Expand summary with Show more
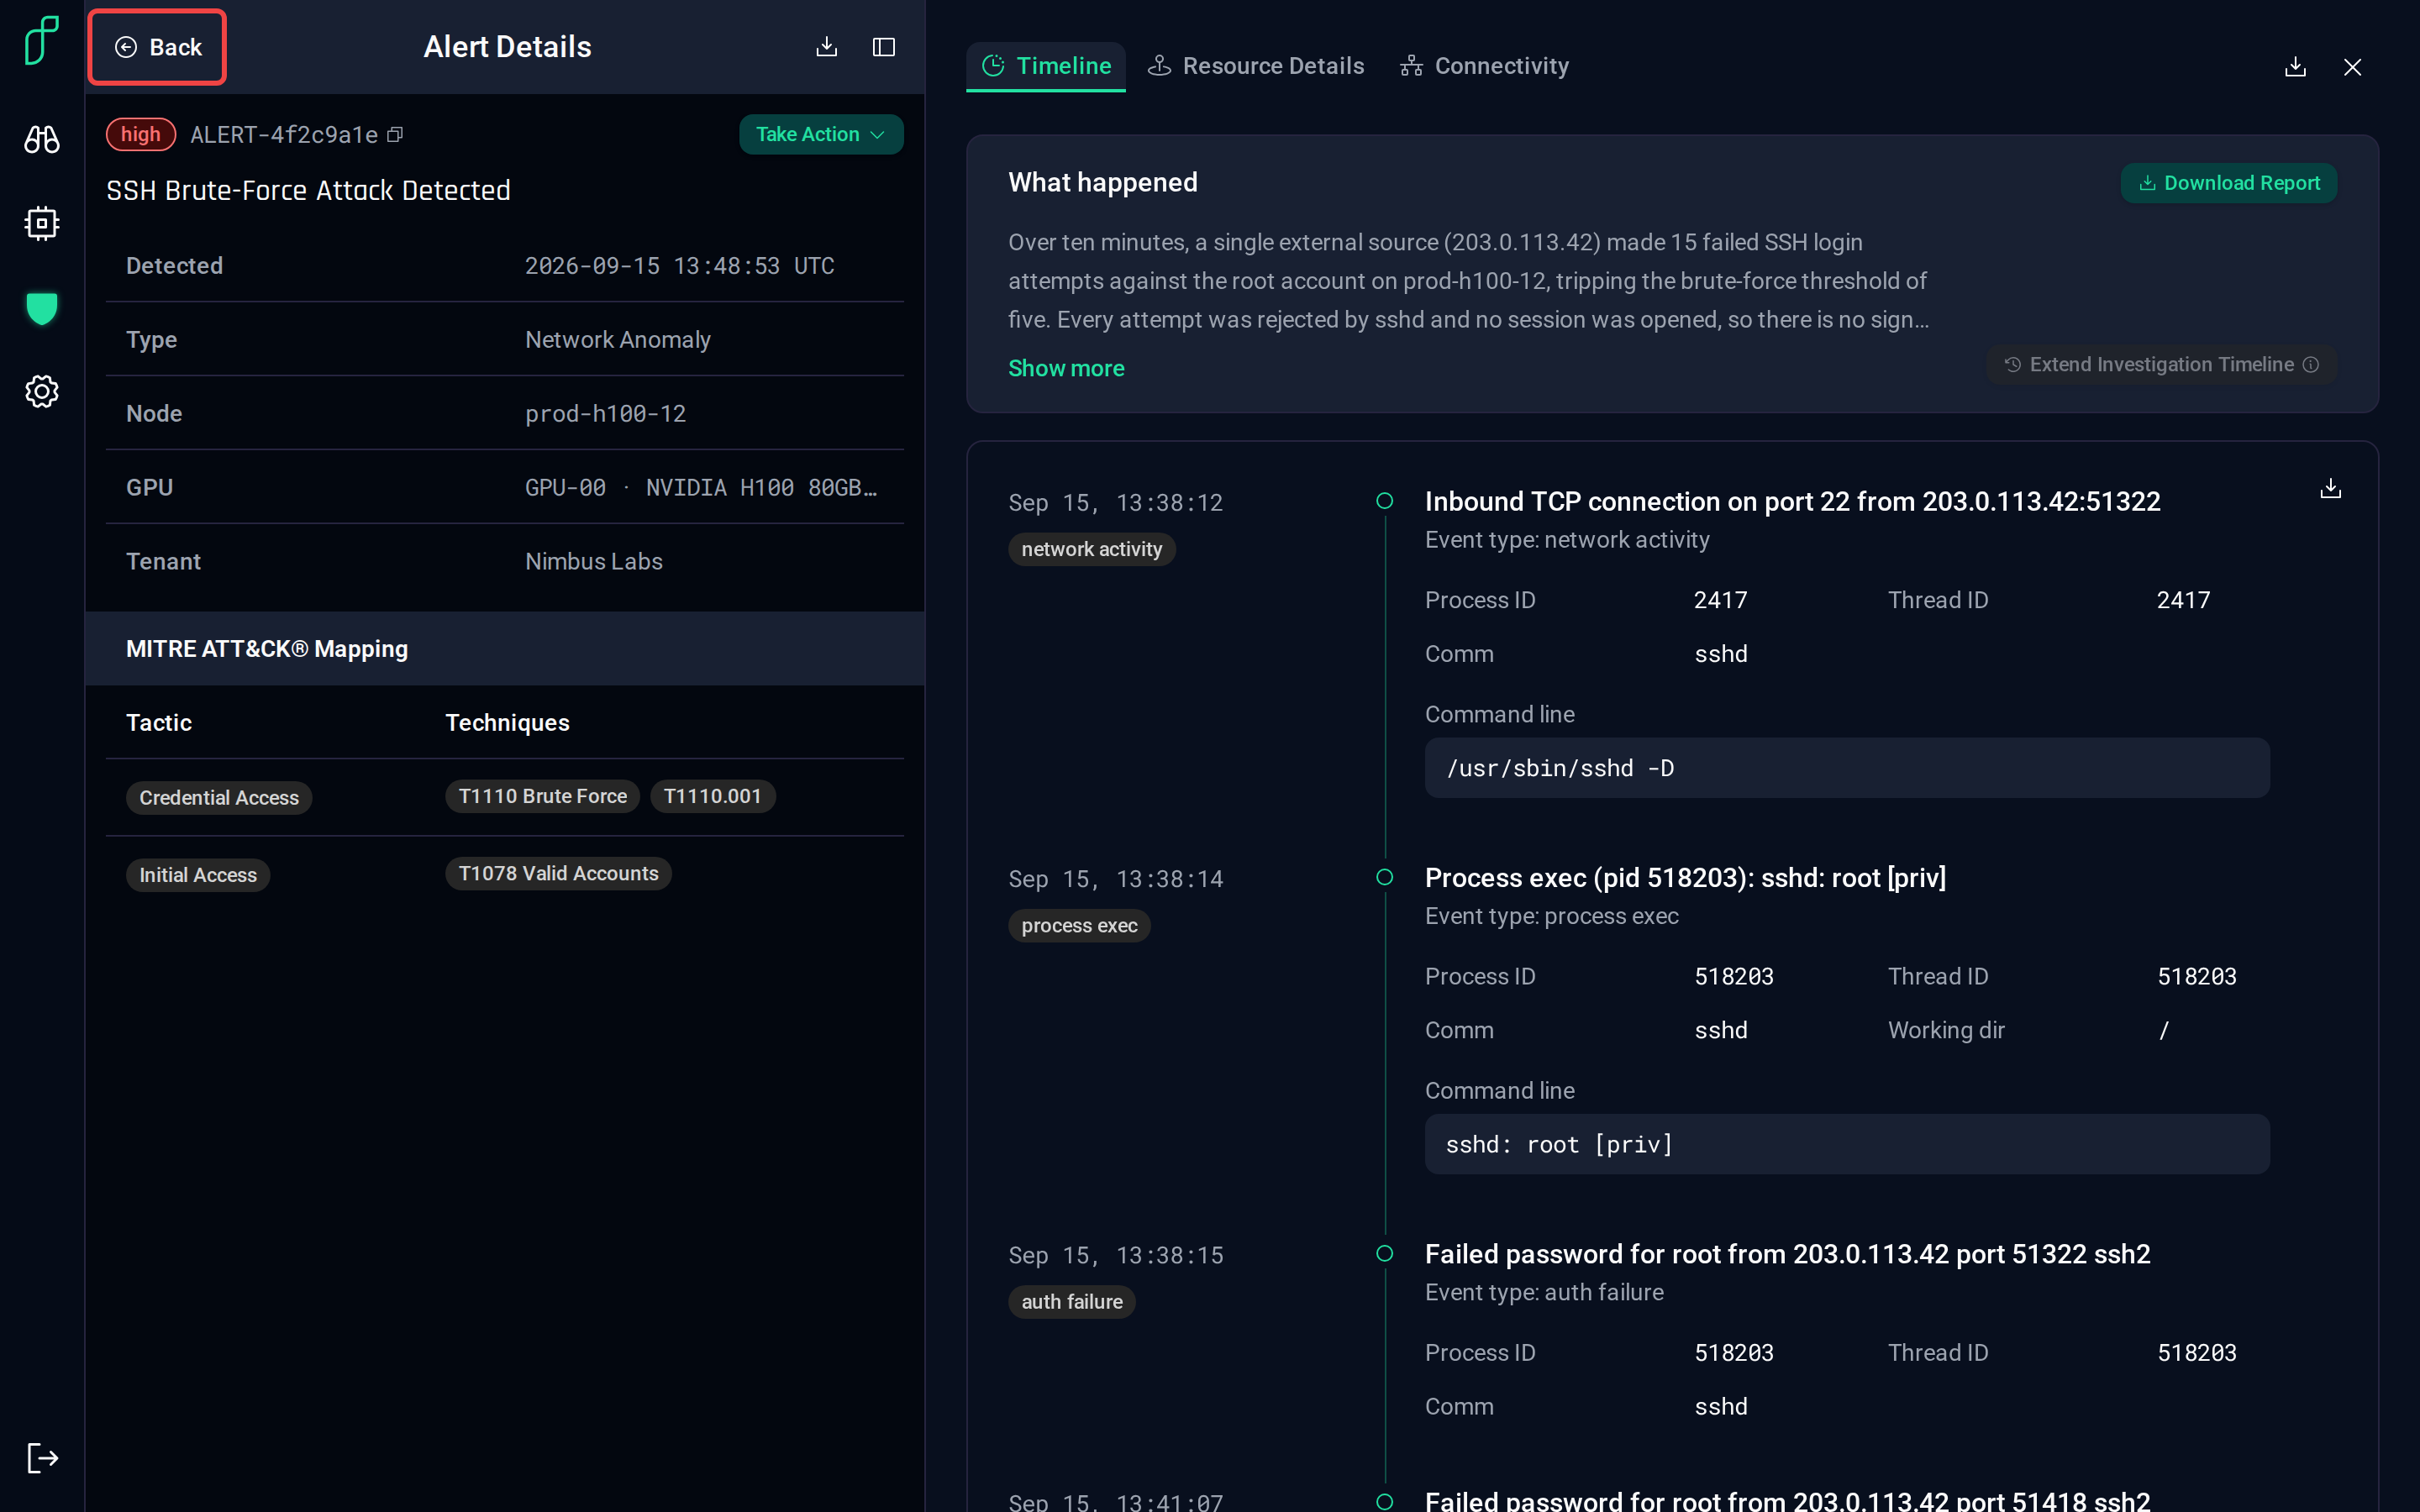Image resolution: width=2420 pixels, height=1512 pixels. 1066,368
